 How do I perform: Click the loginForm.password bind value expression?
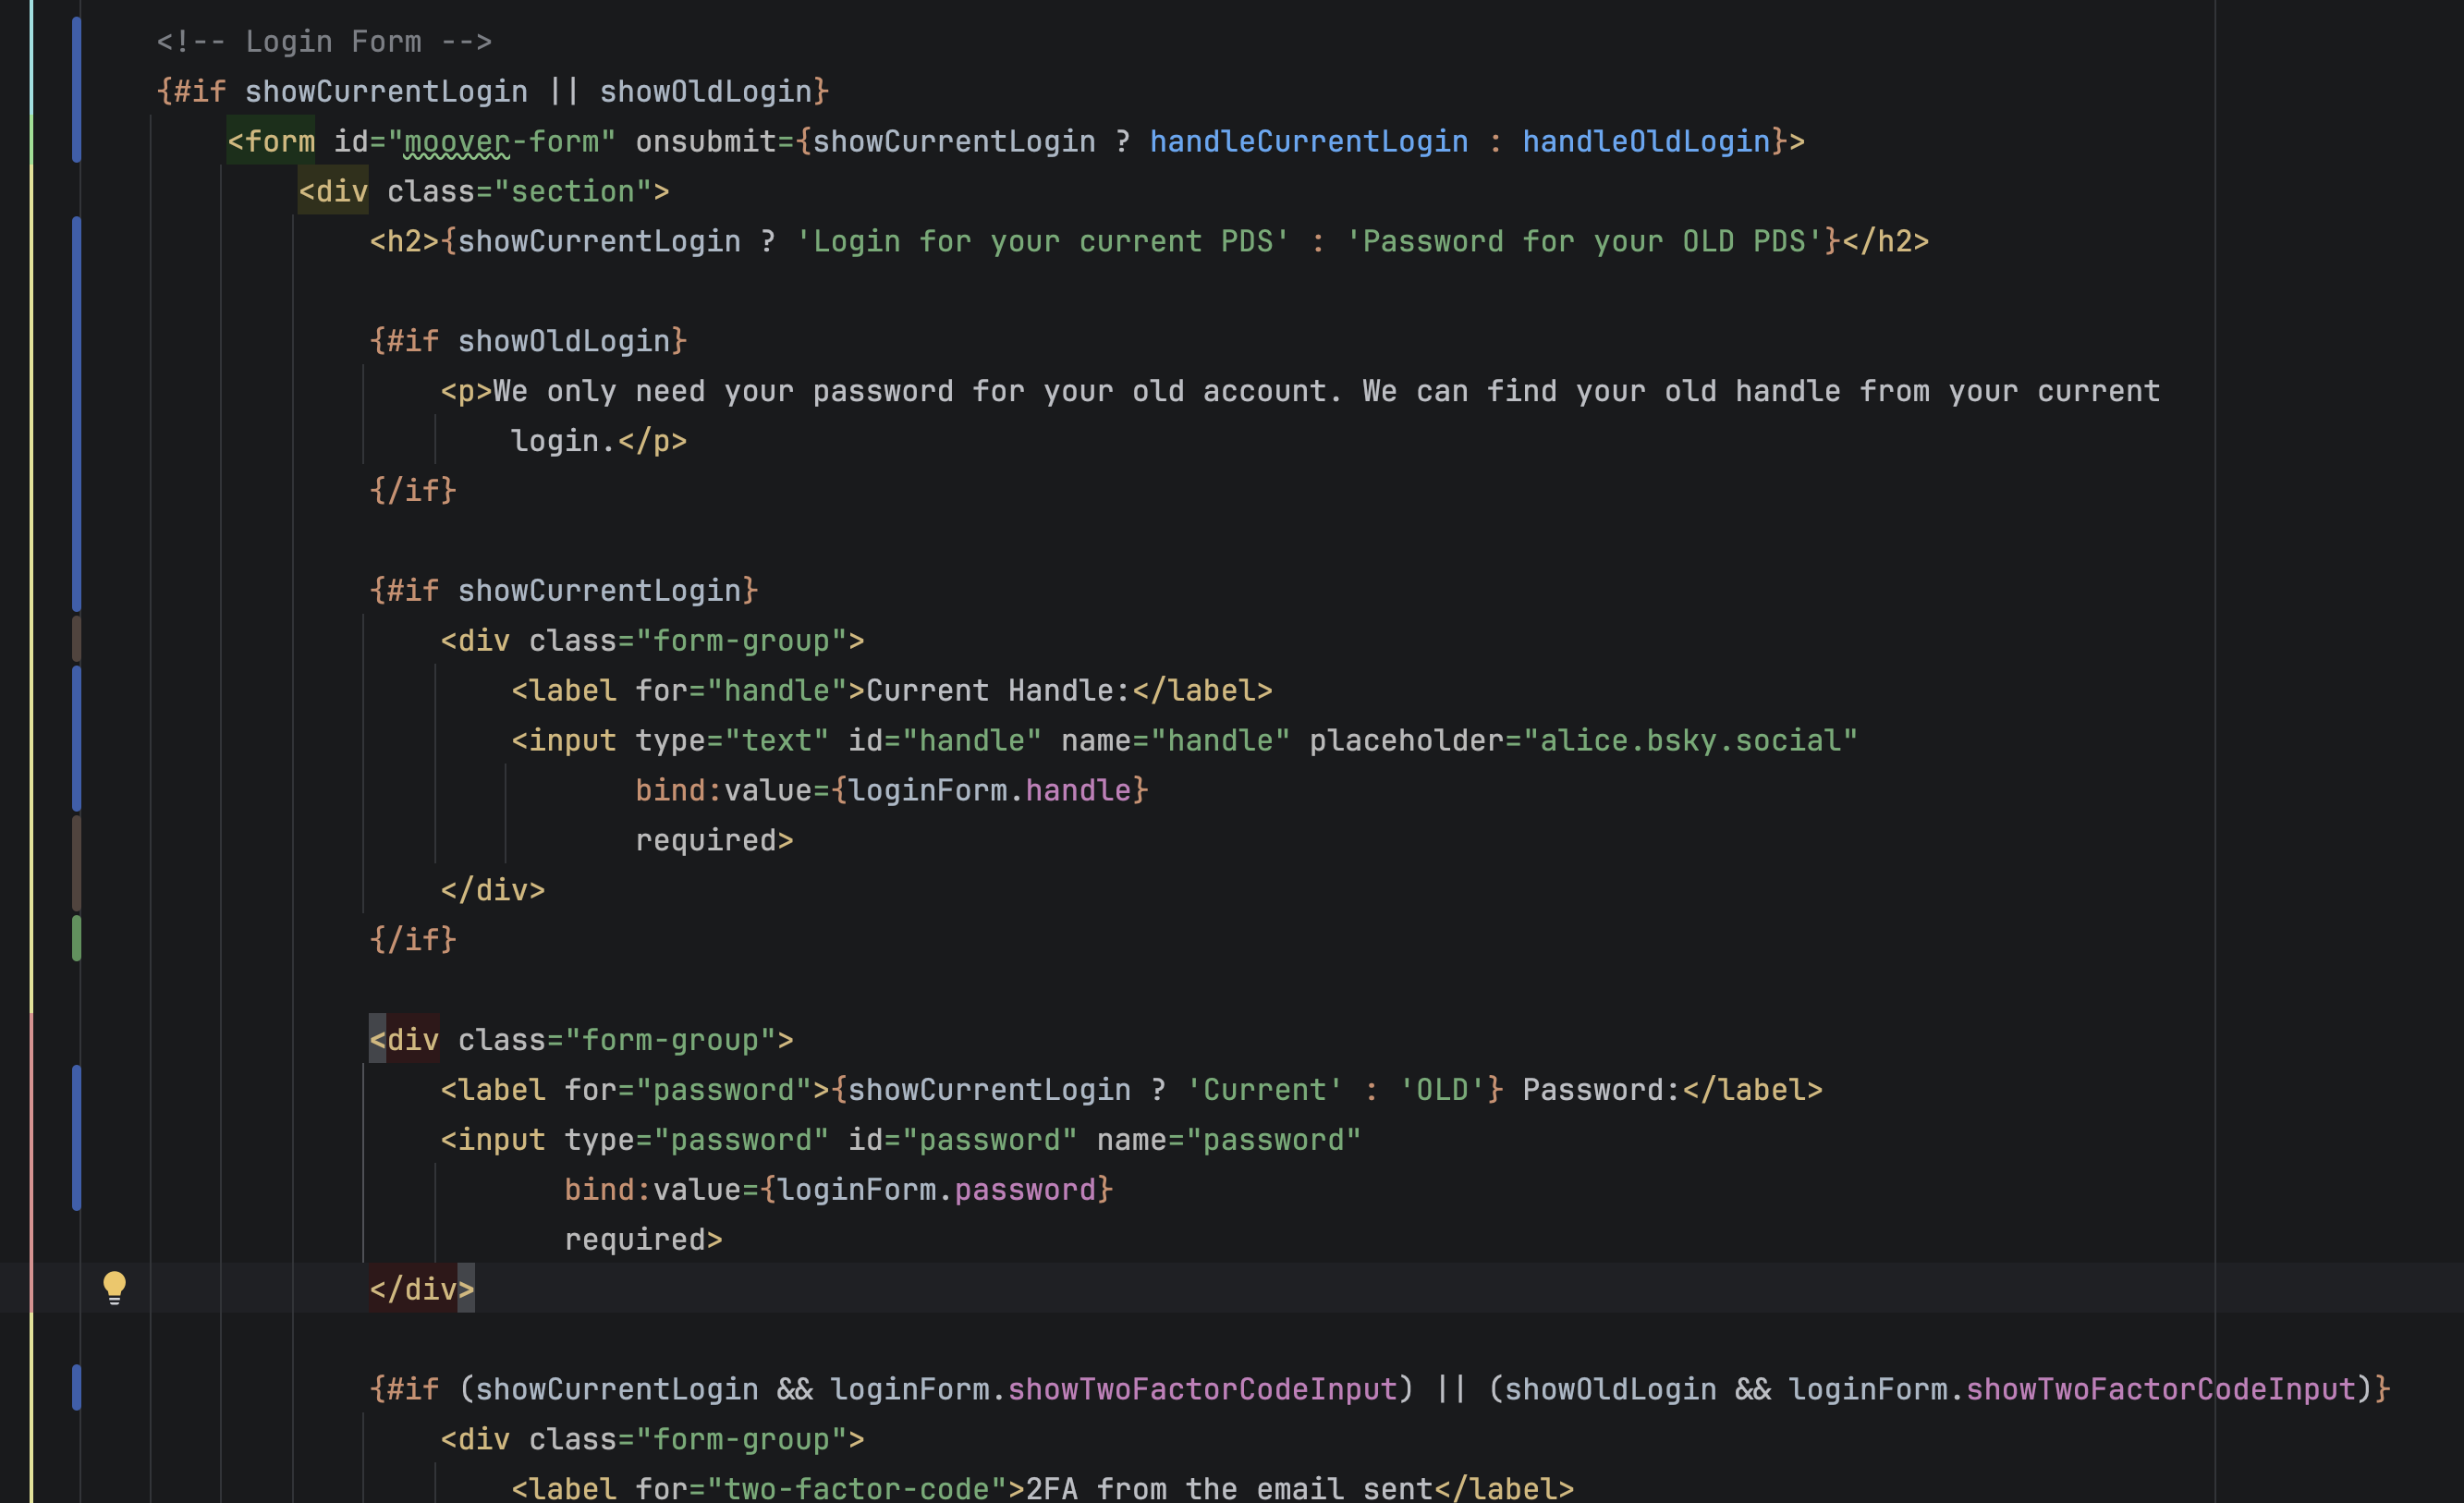click(936, 1189)
